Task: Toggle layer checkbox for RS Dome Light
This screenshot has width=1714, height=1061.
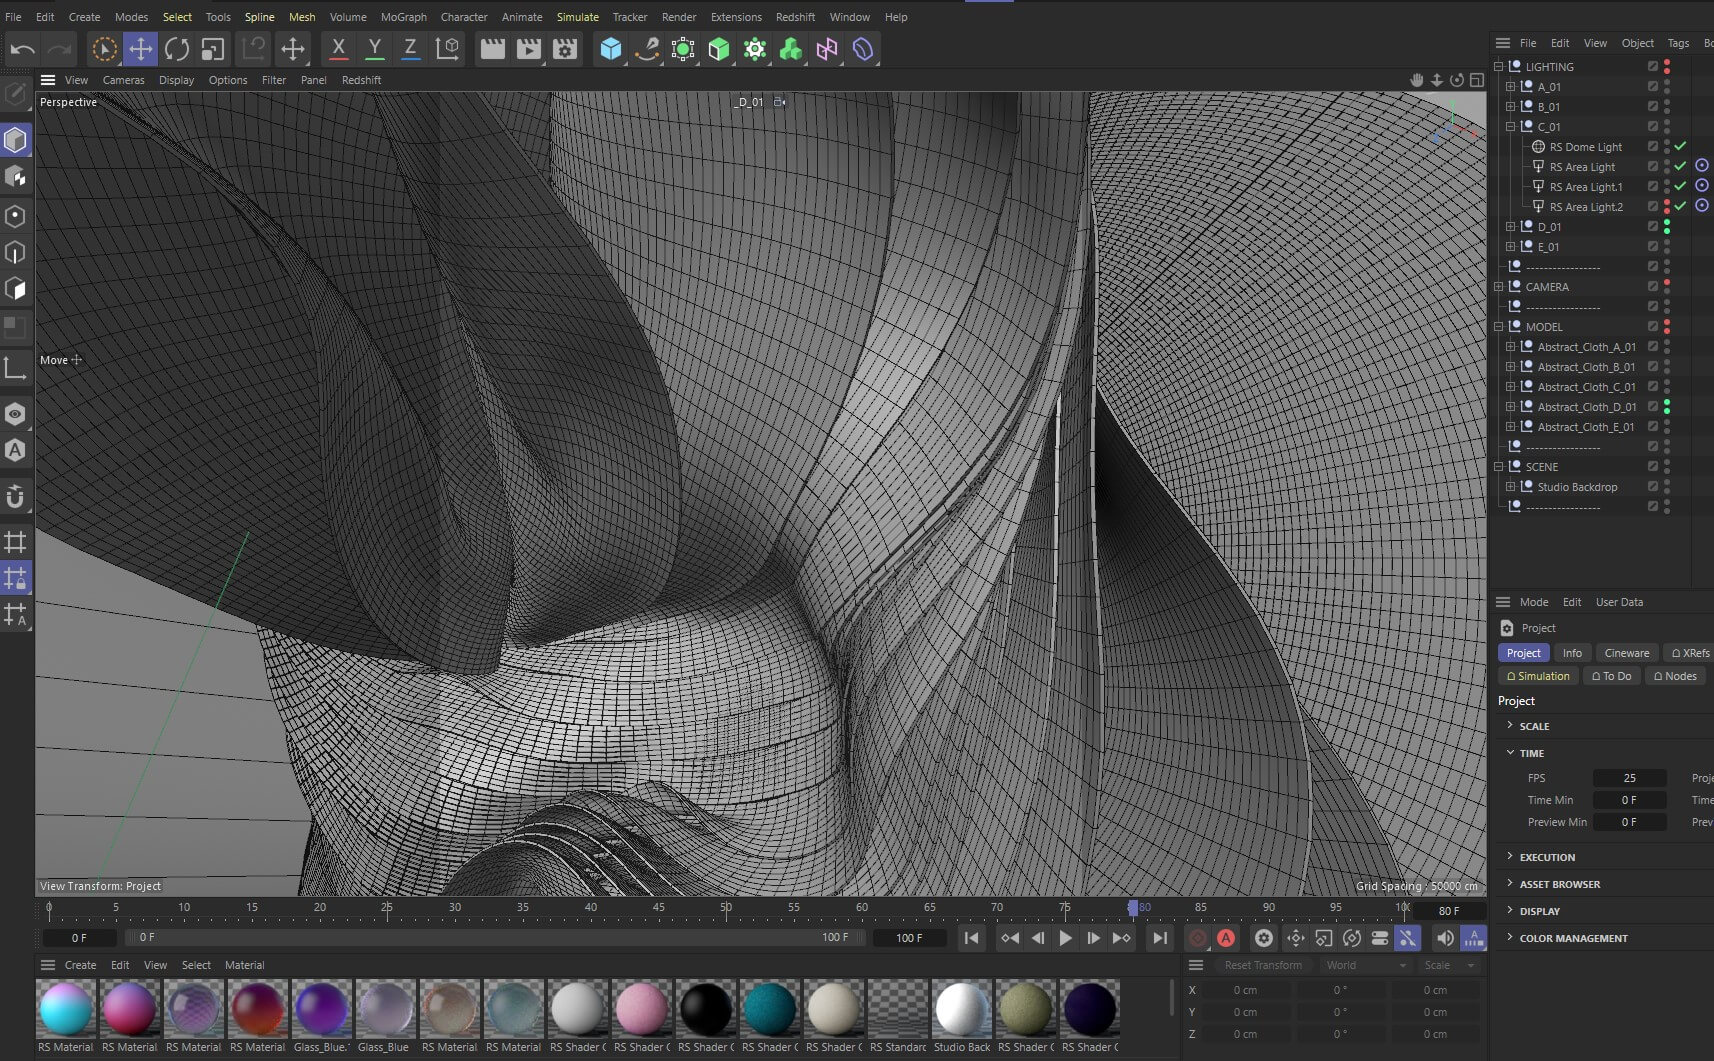Action: click(1653, 147)
